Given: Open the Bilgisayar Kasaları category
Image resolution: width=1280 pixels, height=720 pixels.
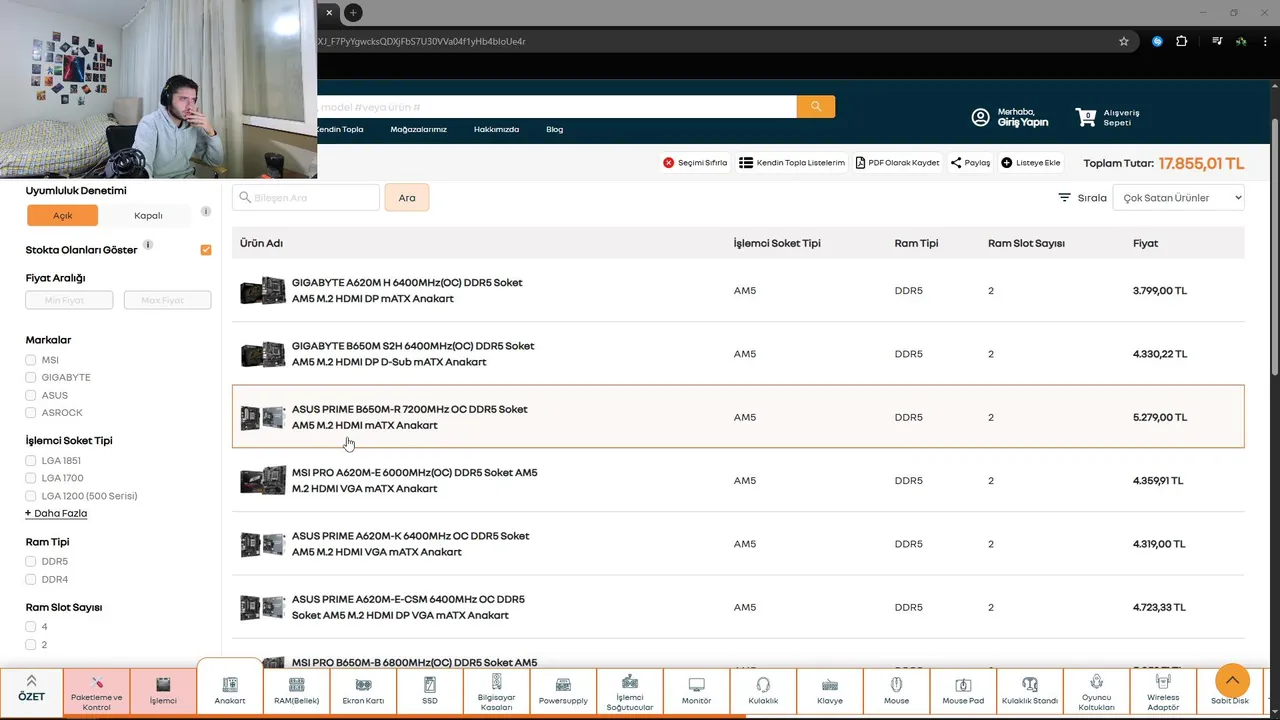Looking at the screenshot, I should point(496,692).
